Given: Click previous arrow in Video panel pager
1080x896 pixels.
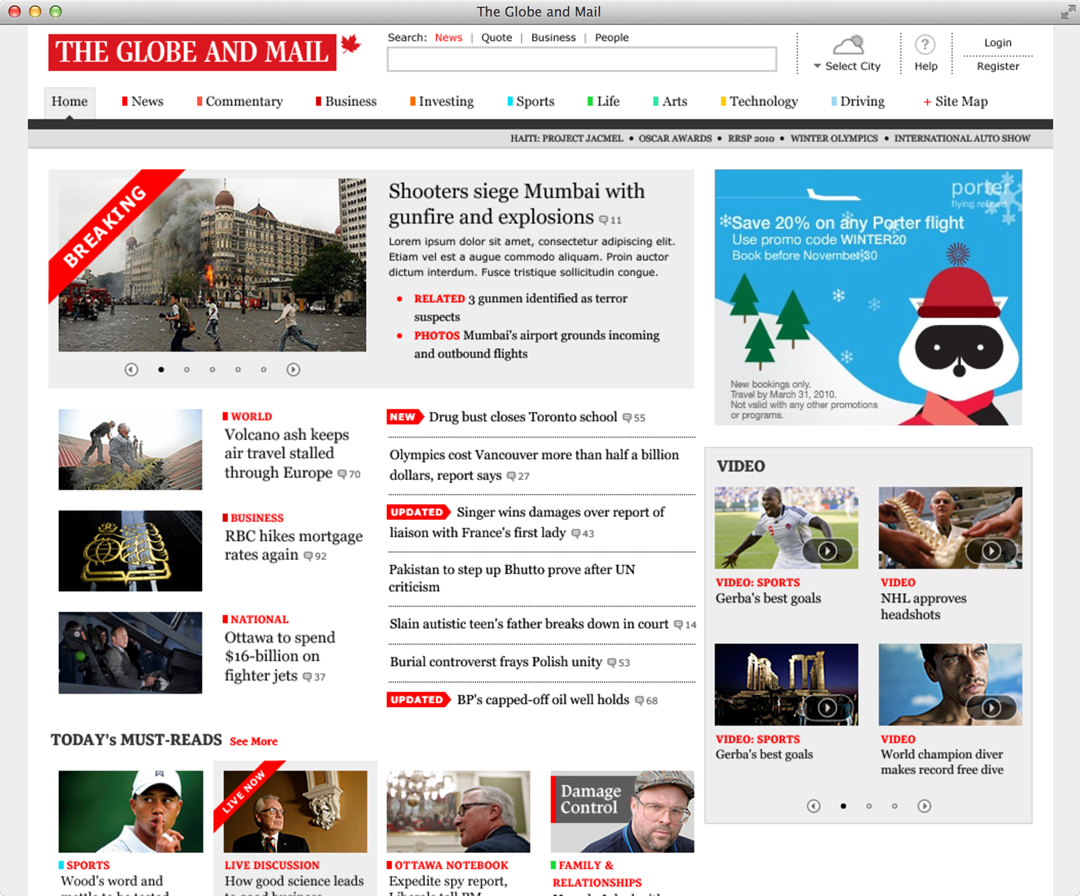Looking at the screenshot, I should (813, 806).
